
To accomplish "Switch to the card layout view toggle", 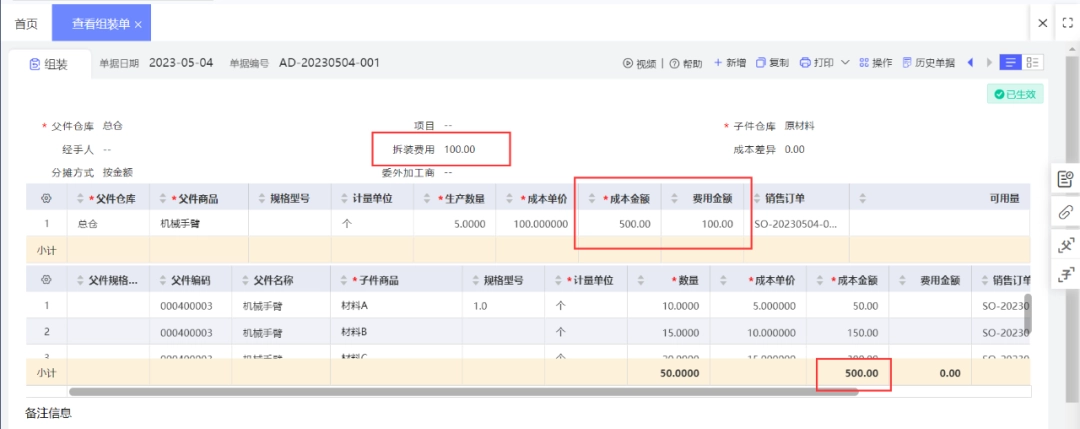I will click(1032, 62).
